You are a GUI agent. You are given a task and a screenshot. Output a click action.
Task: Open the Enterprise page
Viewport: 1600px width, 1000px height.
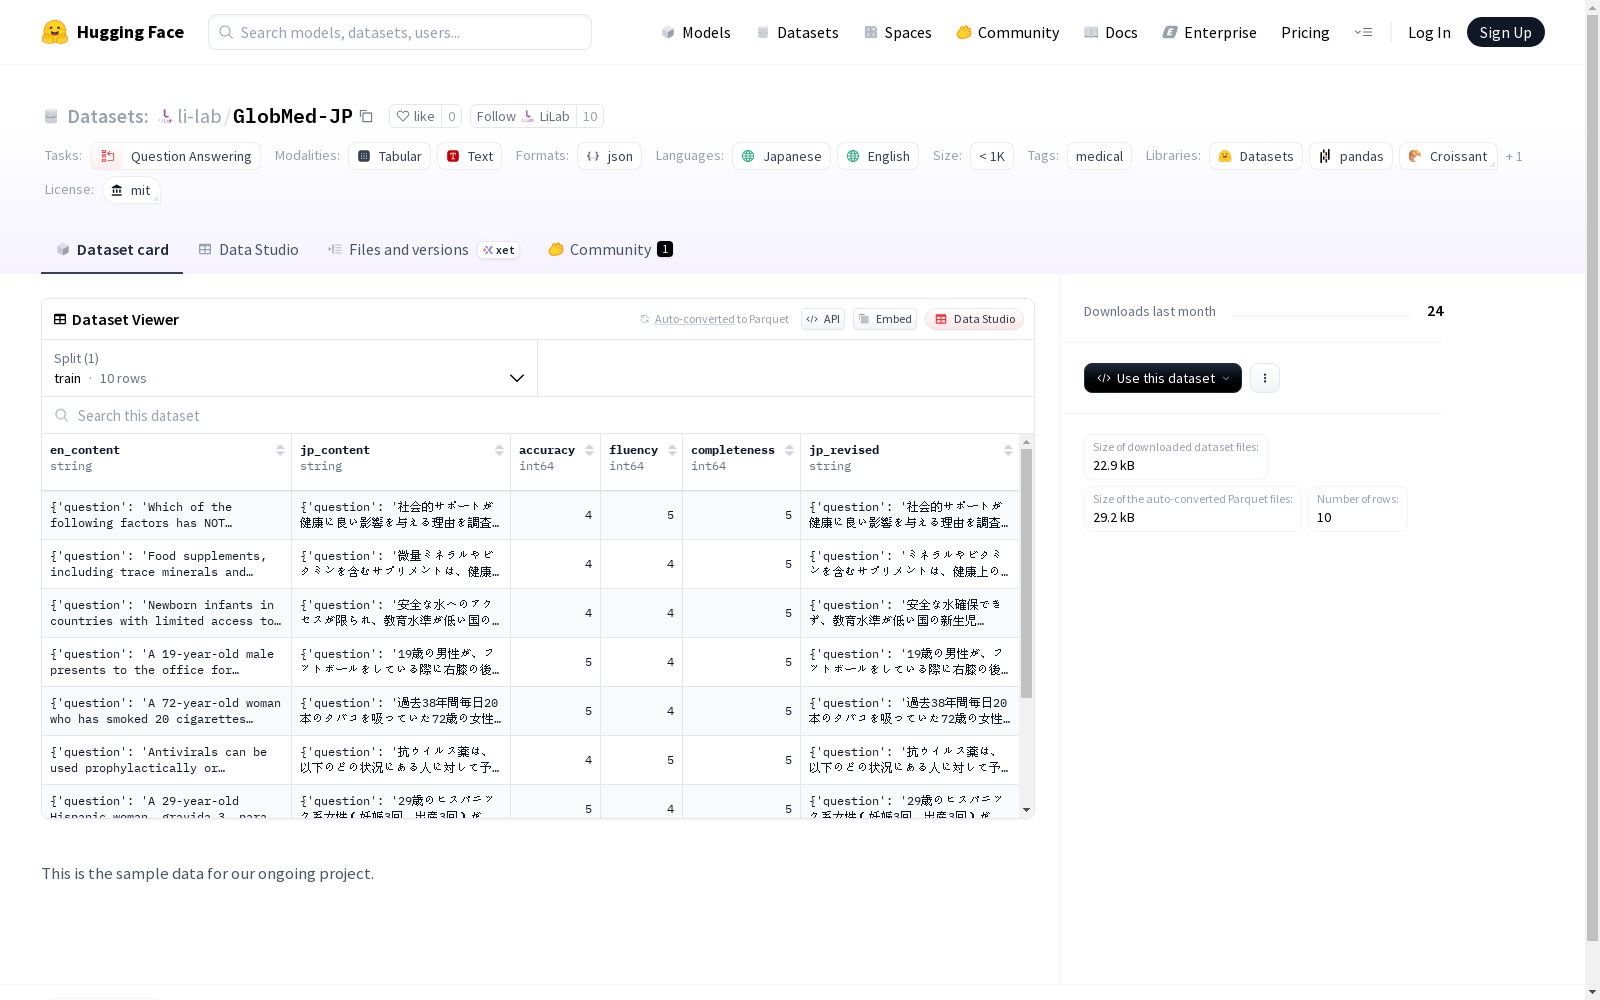coord(1210,32)
